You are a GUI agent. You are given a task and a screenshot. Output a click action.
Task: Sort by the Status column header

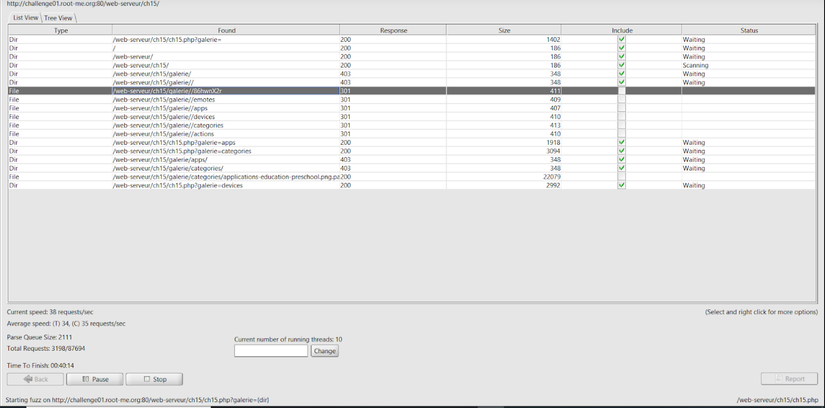(749, 31)
